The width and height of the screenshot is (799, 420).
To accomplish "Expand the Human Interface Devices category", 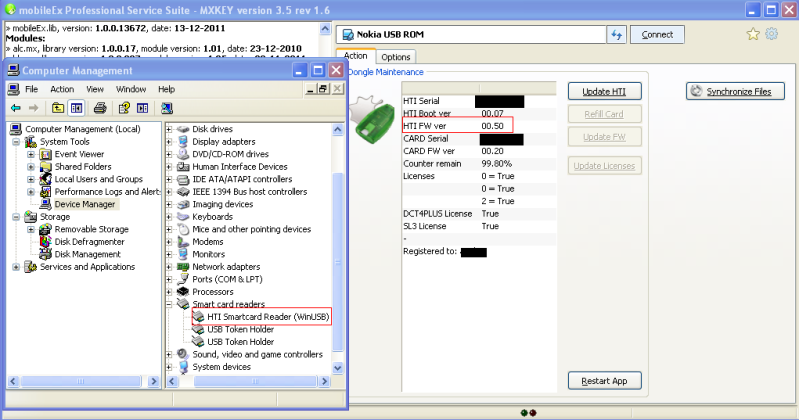I will tap(169, 167).
